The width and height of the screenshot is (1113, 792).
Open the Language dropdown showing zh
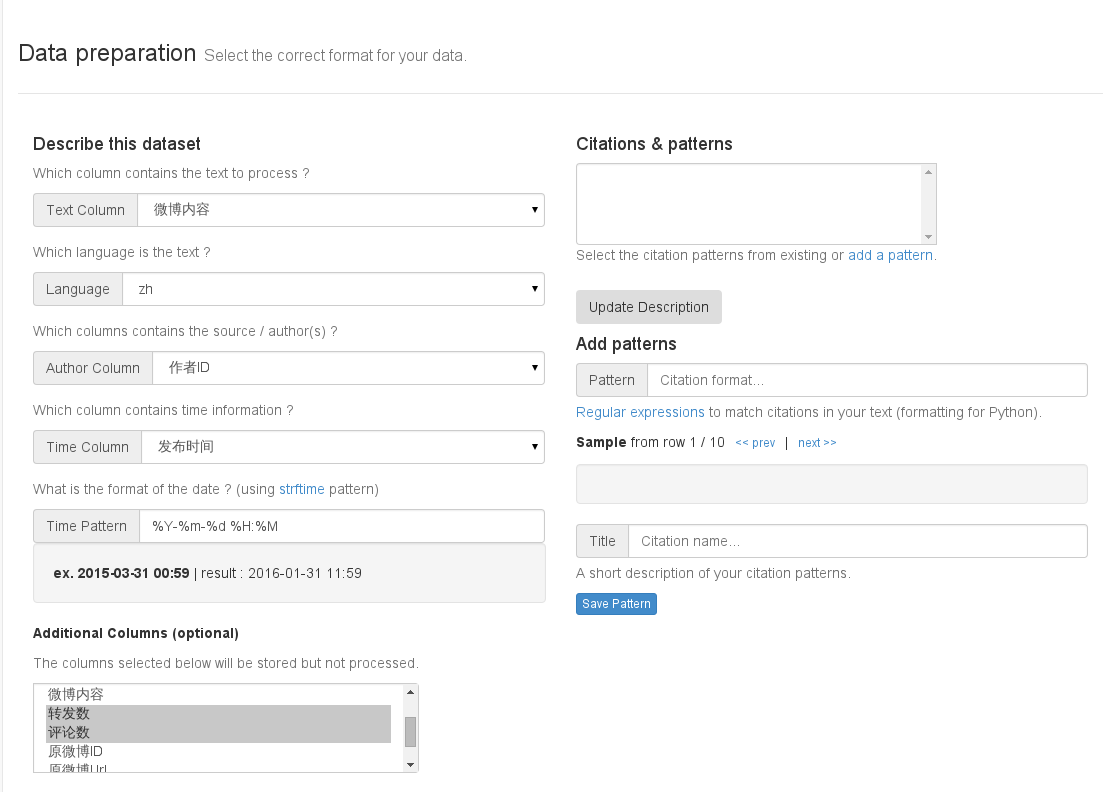pos(333,289)
